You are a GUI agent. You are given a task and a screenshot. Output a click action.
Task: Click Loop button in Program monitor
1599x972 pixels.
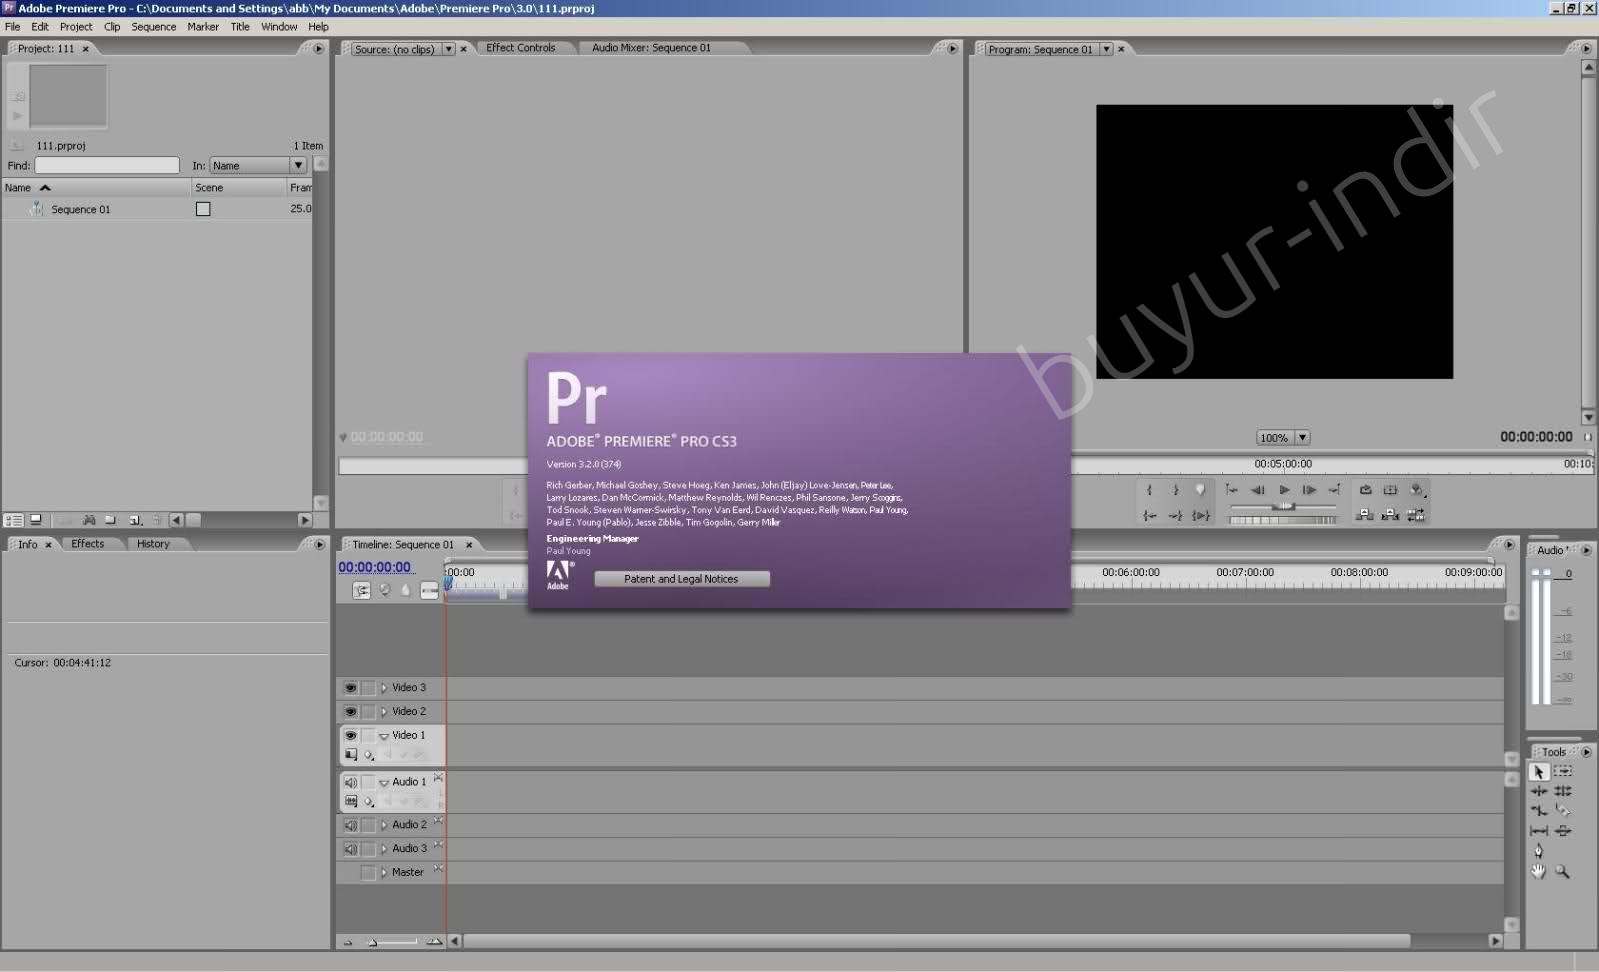pos(1365,490)
